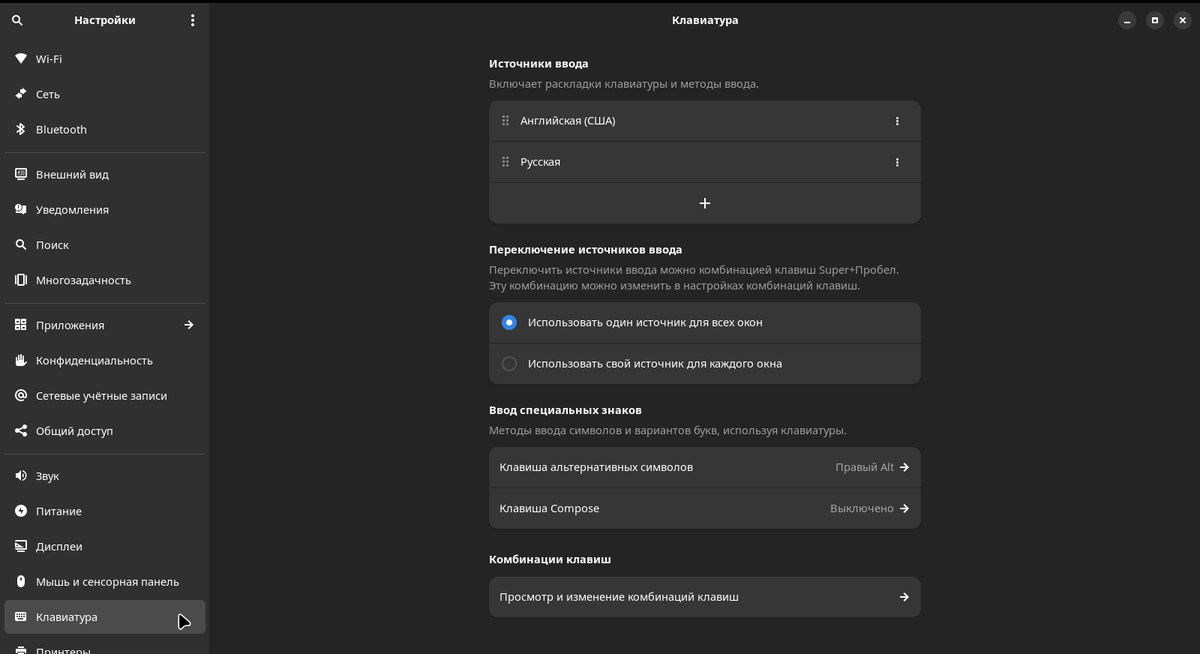The image size is (1200, 654).
Task: Switch to Мышь и сенсорная панель
Action: point(107,582)
